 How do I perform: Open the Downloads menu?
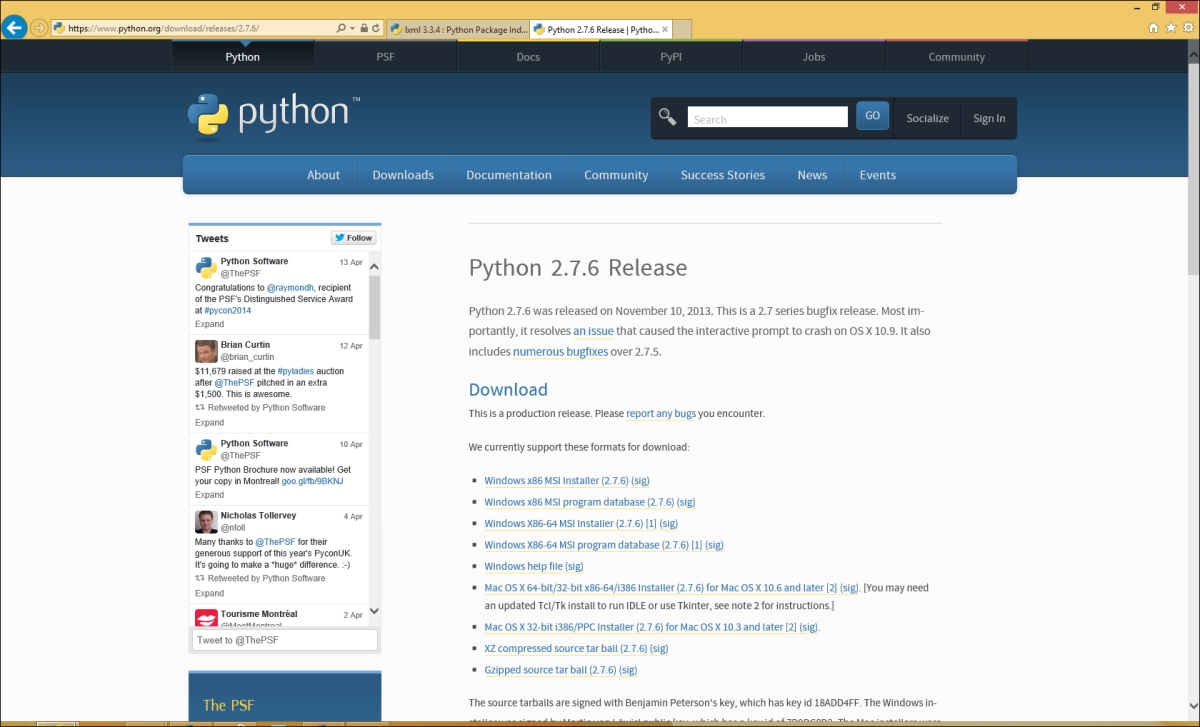tap(403, 175)
